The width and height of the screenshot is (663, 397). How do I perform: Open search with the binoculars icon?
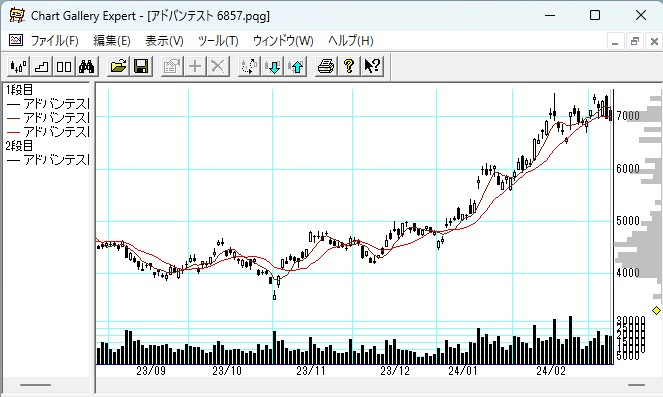(87, 66)
